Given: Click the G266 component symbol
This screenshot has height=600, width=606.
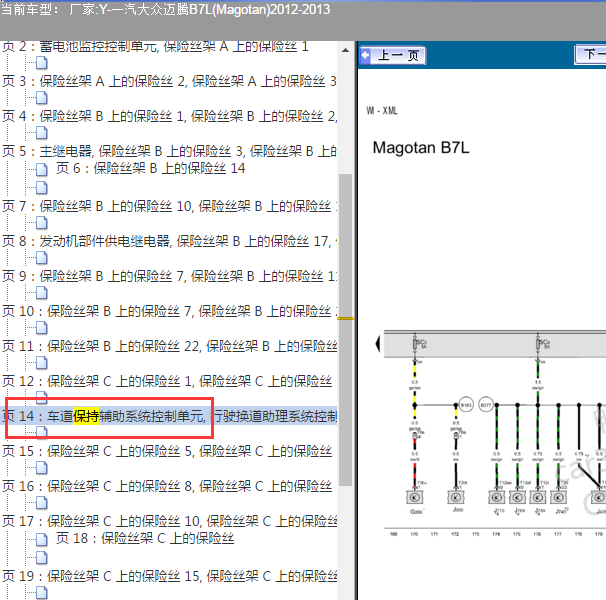Looking at the screenshot, I should (x=414, y=497).
